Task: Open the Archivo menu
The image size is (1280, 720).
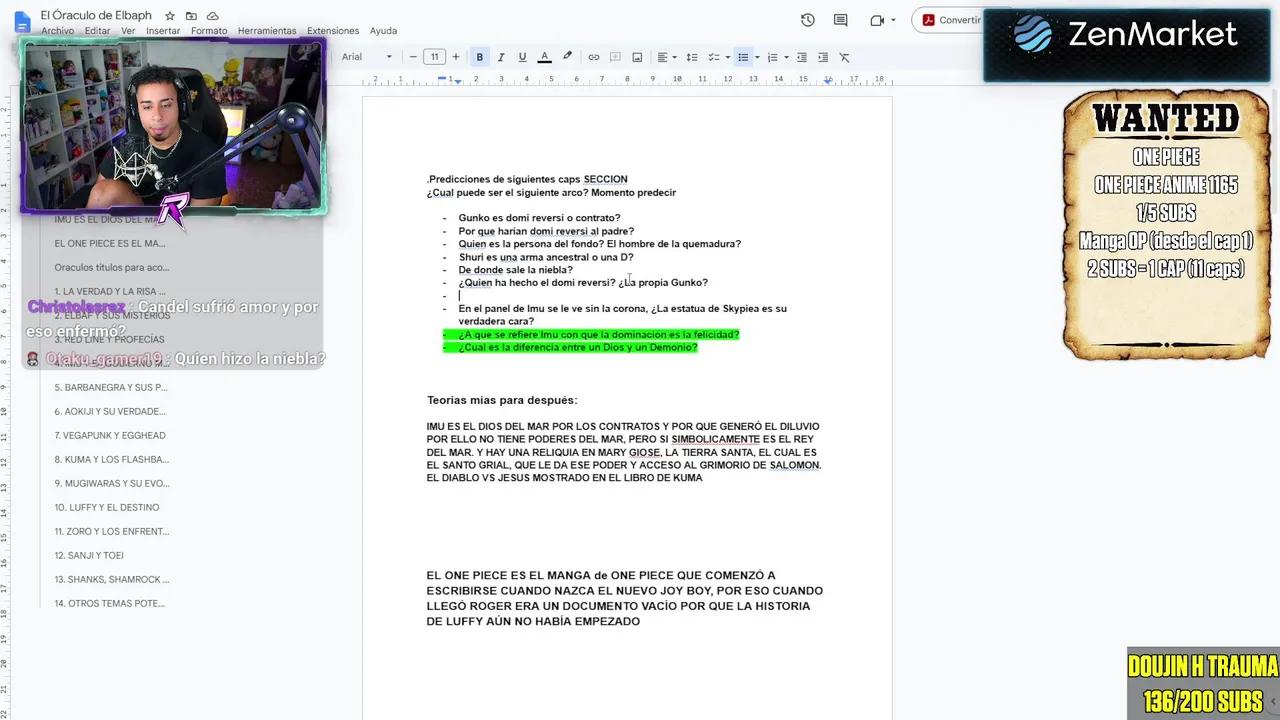Action: coord(57,31)
